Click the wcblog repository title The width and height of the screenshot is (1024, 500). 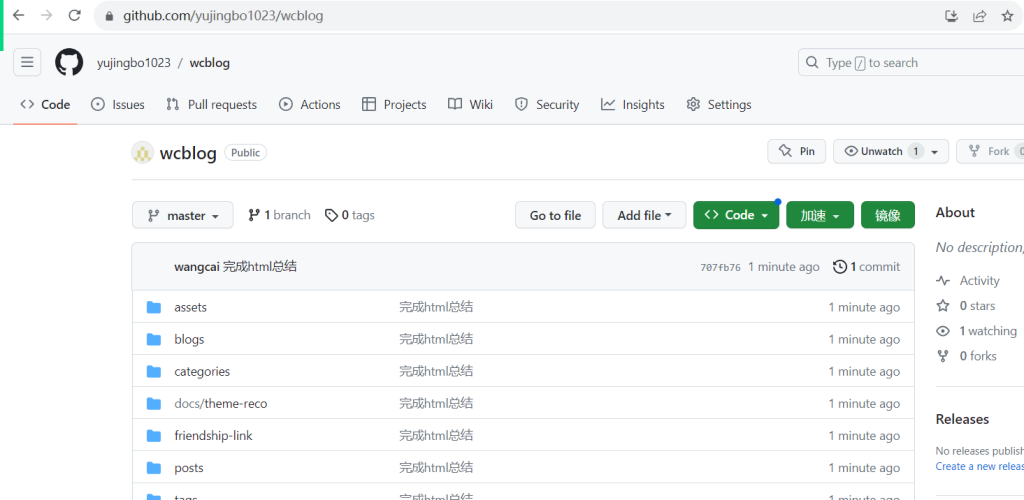(188, 153)
